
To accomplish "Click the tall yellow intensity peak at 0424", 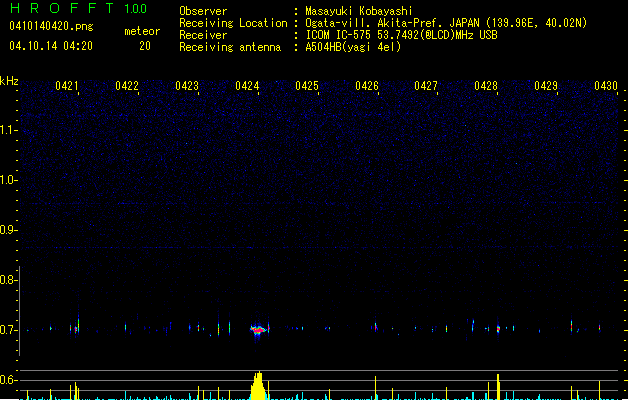I will 258,386.
